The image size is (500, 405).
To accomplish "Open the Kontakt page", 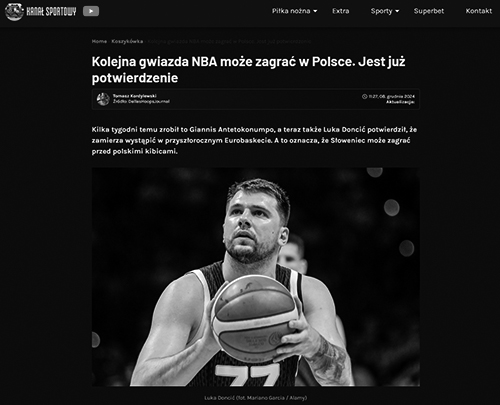I will click(x=479, y=11).
